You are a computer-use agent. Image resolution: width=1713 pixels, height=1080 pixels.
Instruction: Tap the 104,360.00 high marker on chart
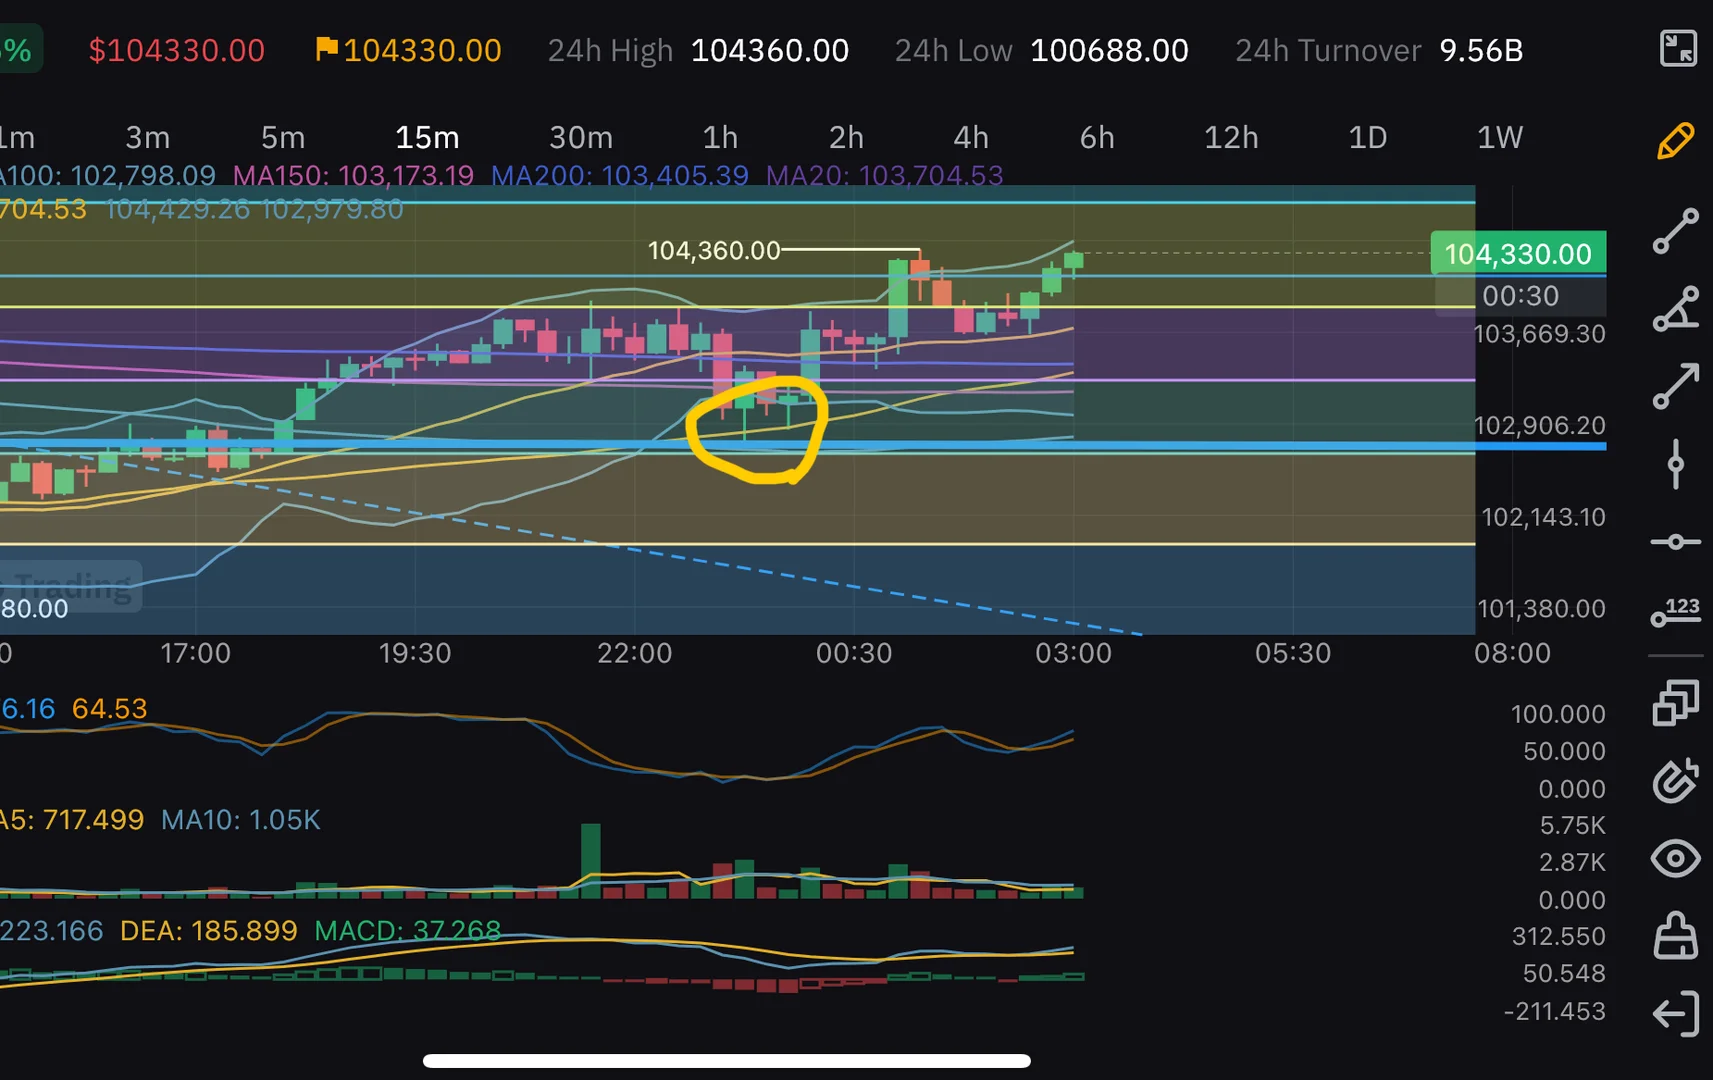click(x=714, y=250)
